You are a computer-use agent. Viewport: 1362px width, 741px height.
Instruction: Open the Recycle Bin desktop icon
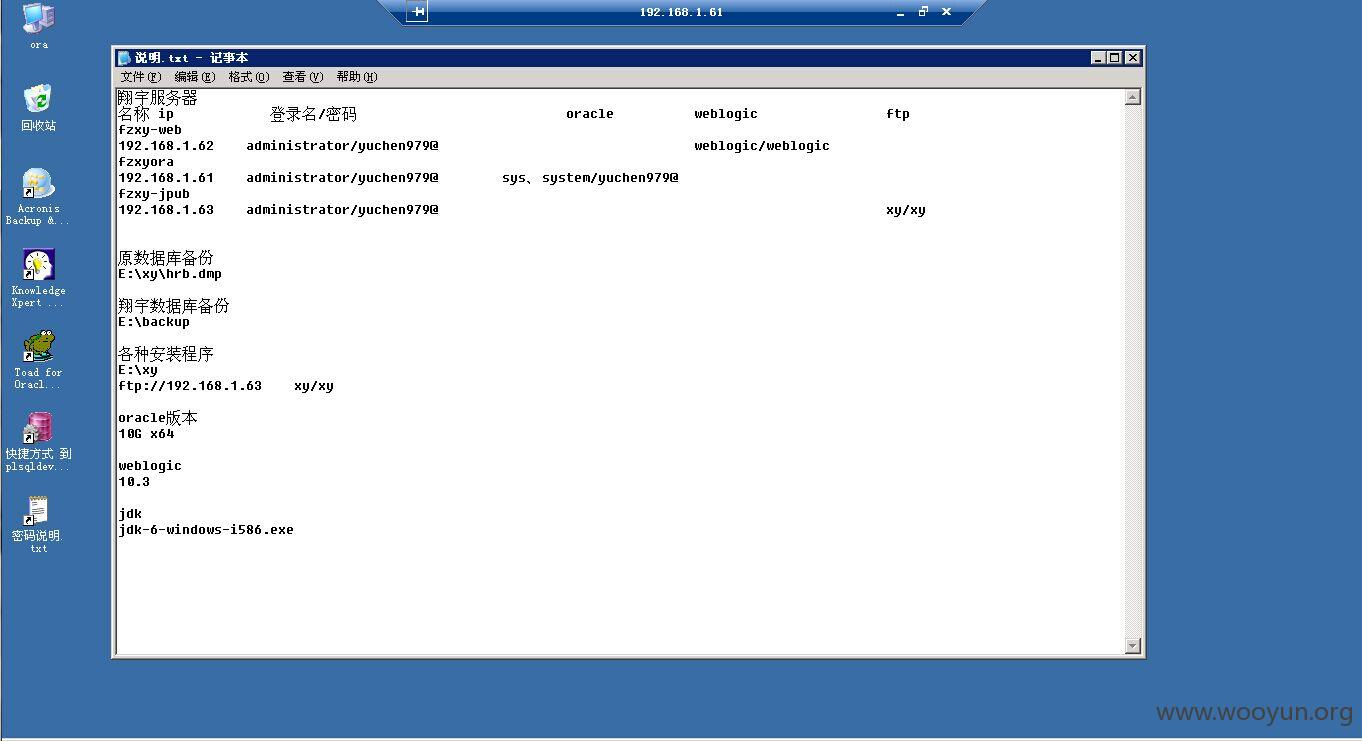(x=38, y=108)
